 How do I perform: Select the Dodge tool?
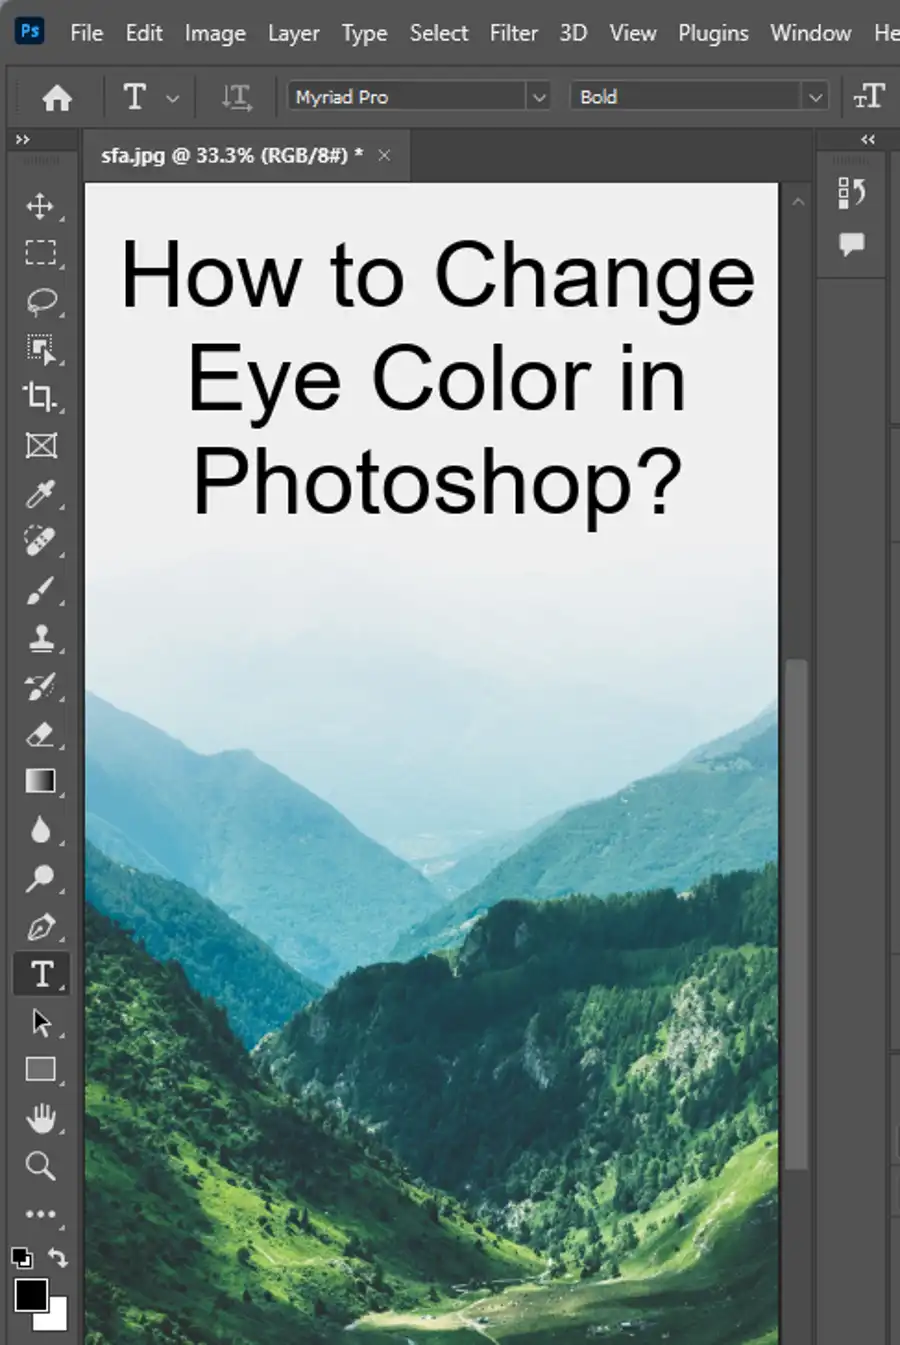pos(40,878)
